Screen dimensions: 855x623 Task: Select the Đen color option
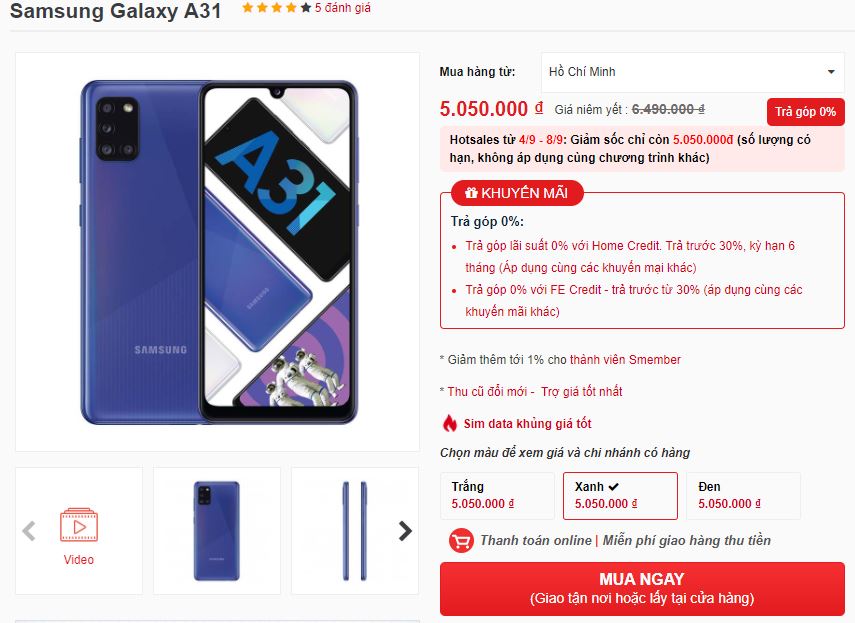[x=743, y=495]
